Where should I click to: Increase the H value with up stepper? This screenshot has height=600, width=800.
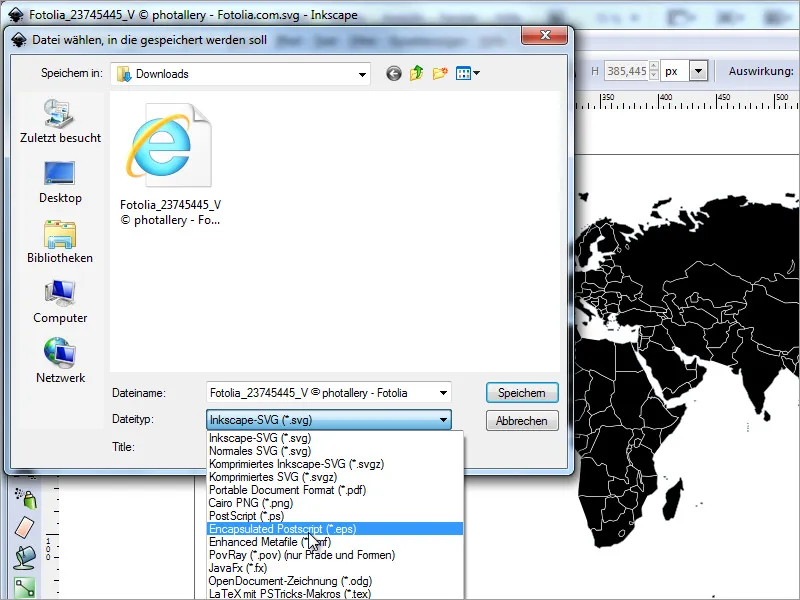654,67
